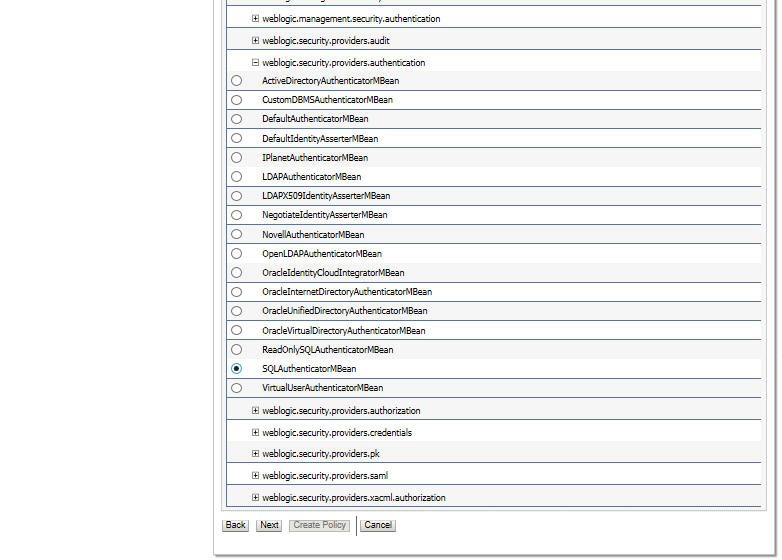Click the VirtualUserAuthenticatorMBean label text
This screenshot has height=560, width=782.
[323, 388]
